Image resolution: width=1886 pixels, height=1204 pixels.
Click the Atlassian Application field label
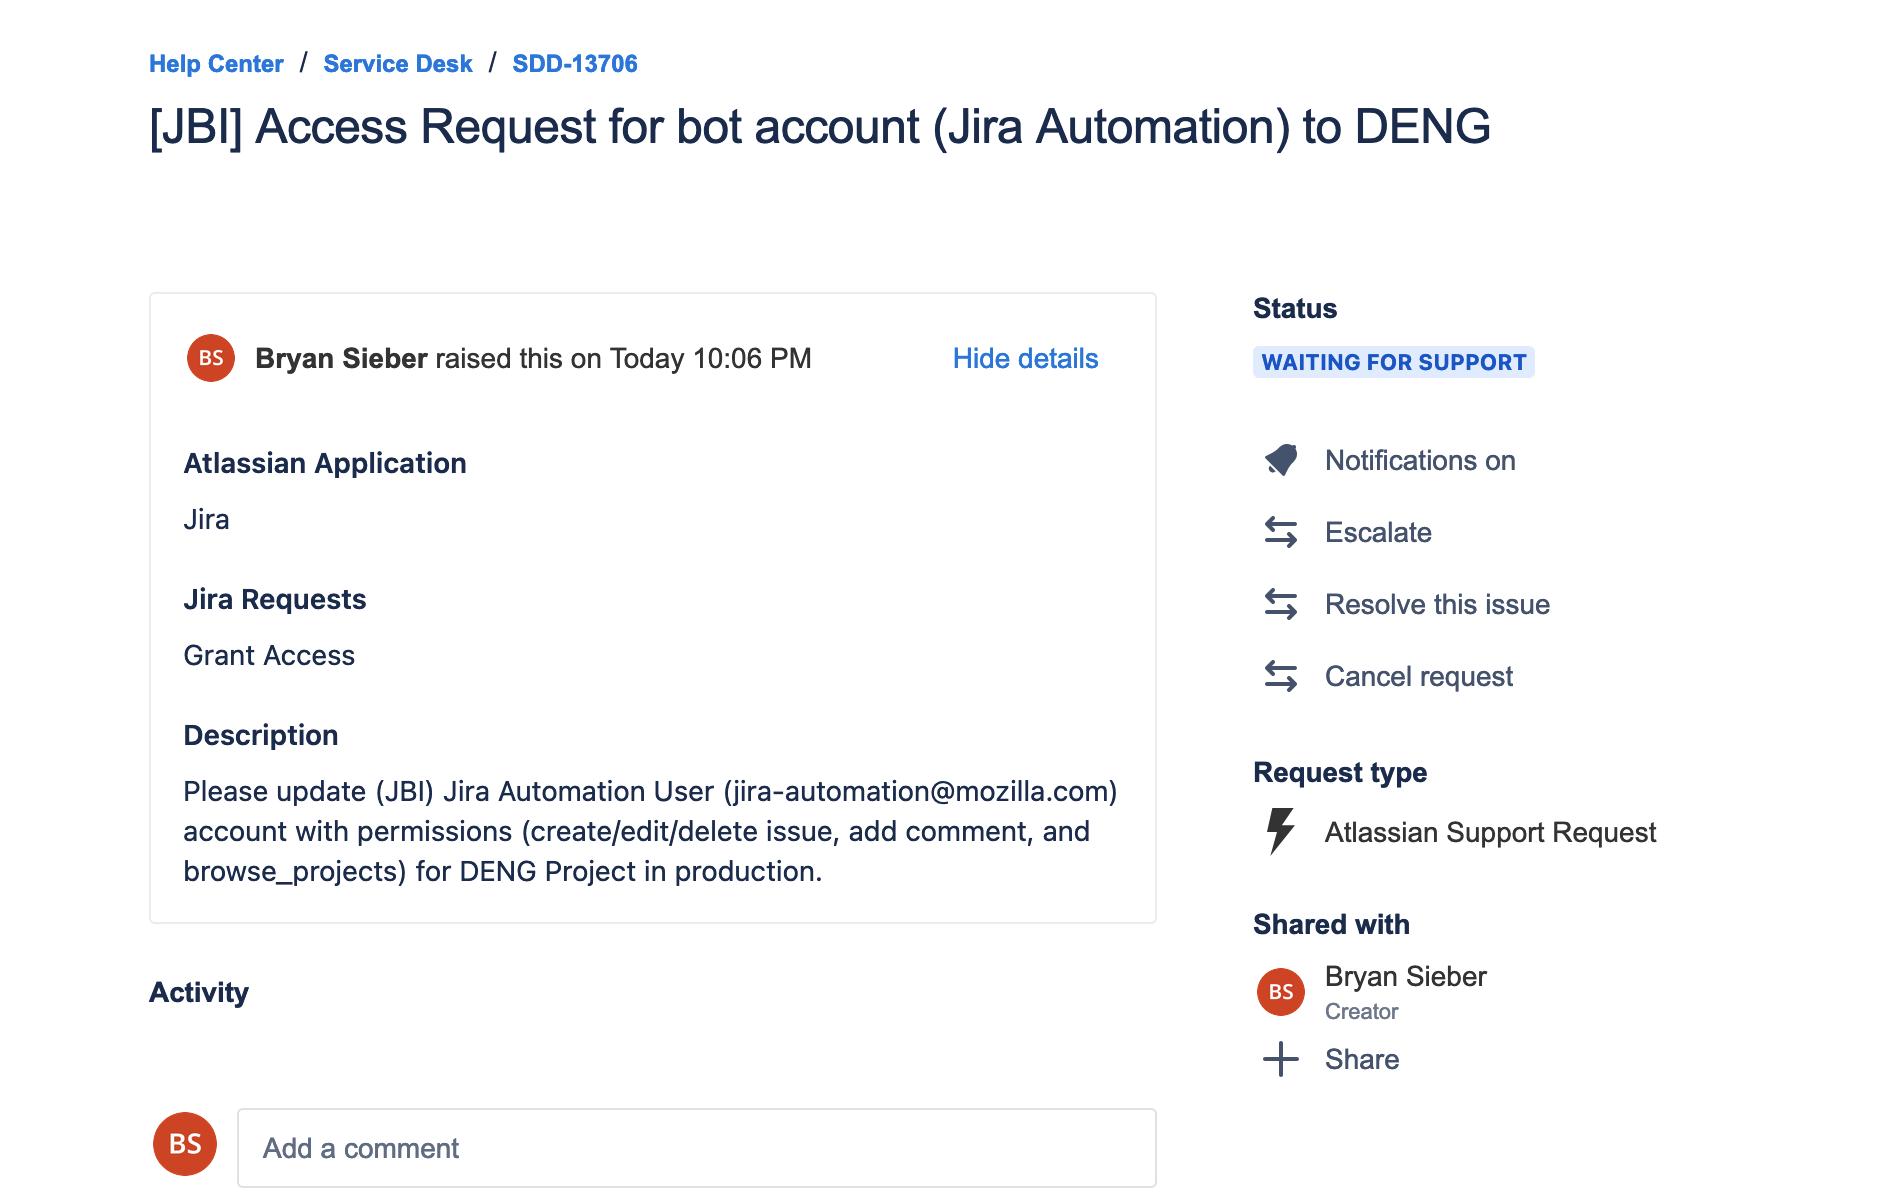click(325, 464)
